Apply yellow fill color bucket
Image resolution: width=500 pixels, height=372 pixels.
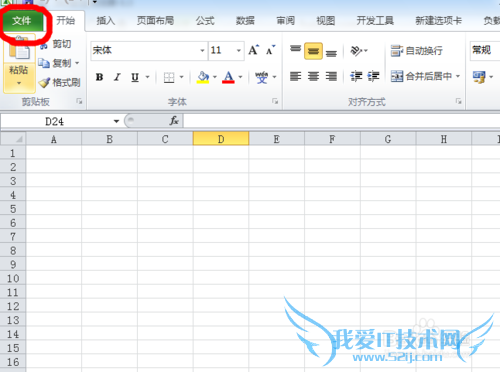(203, 77)
